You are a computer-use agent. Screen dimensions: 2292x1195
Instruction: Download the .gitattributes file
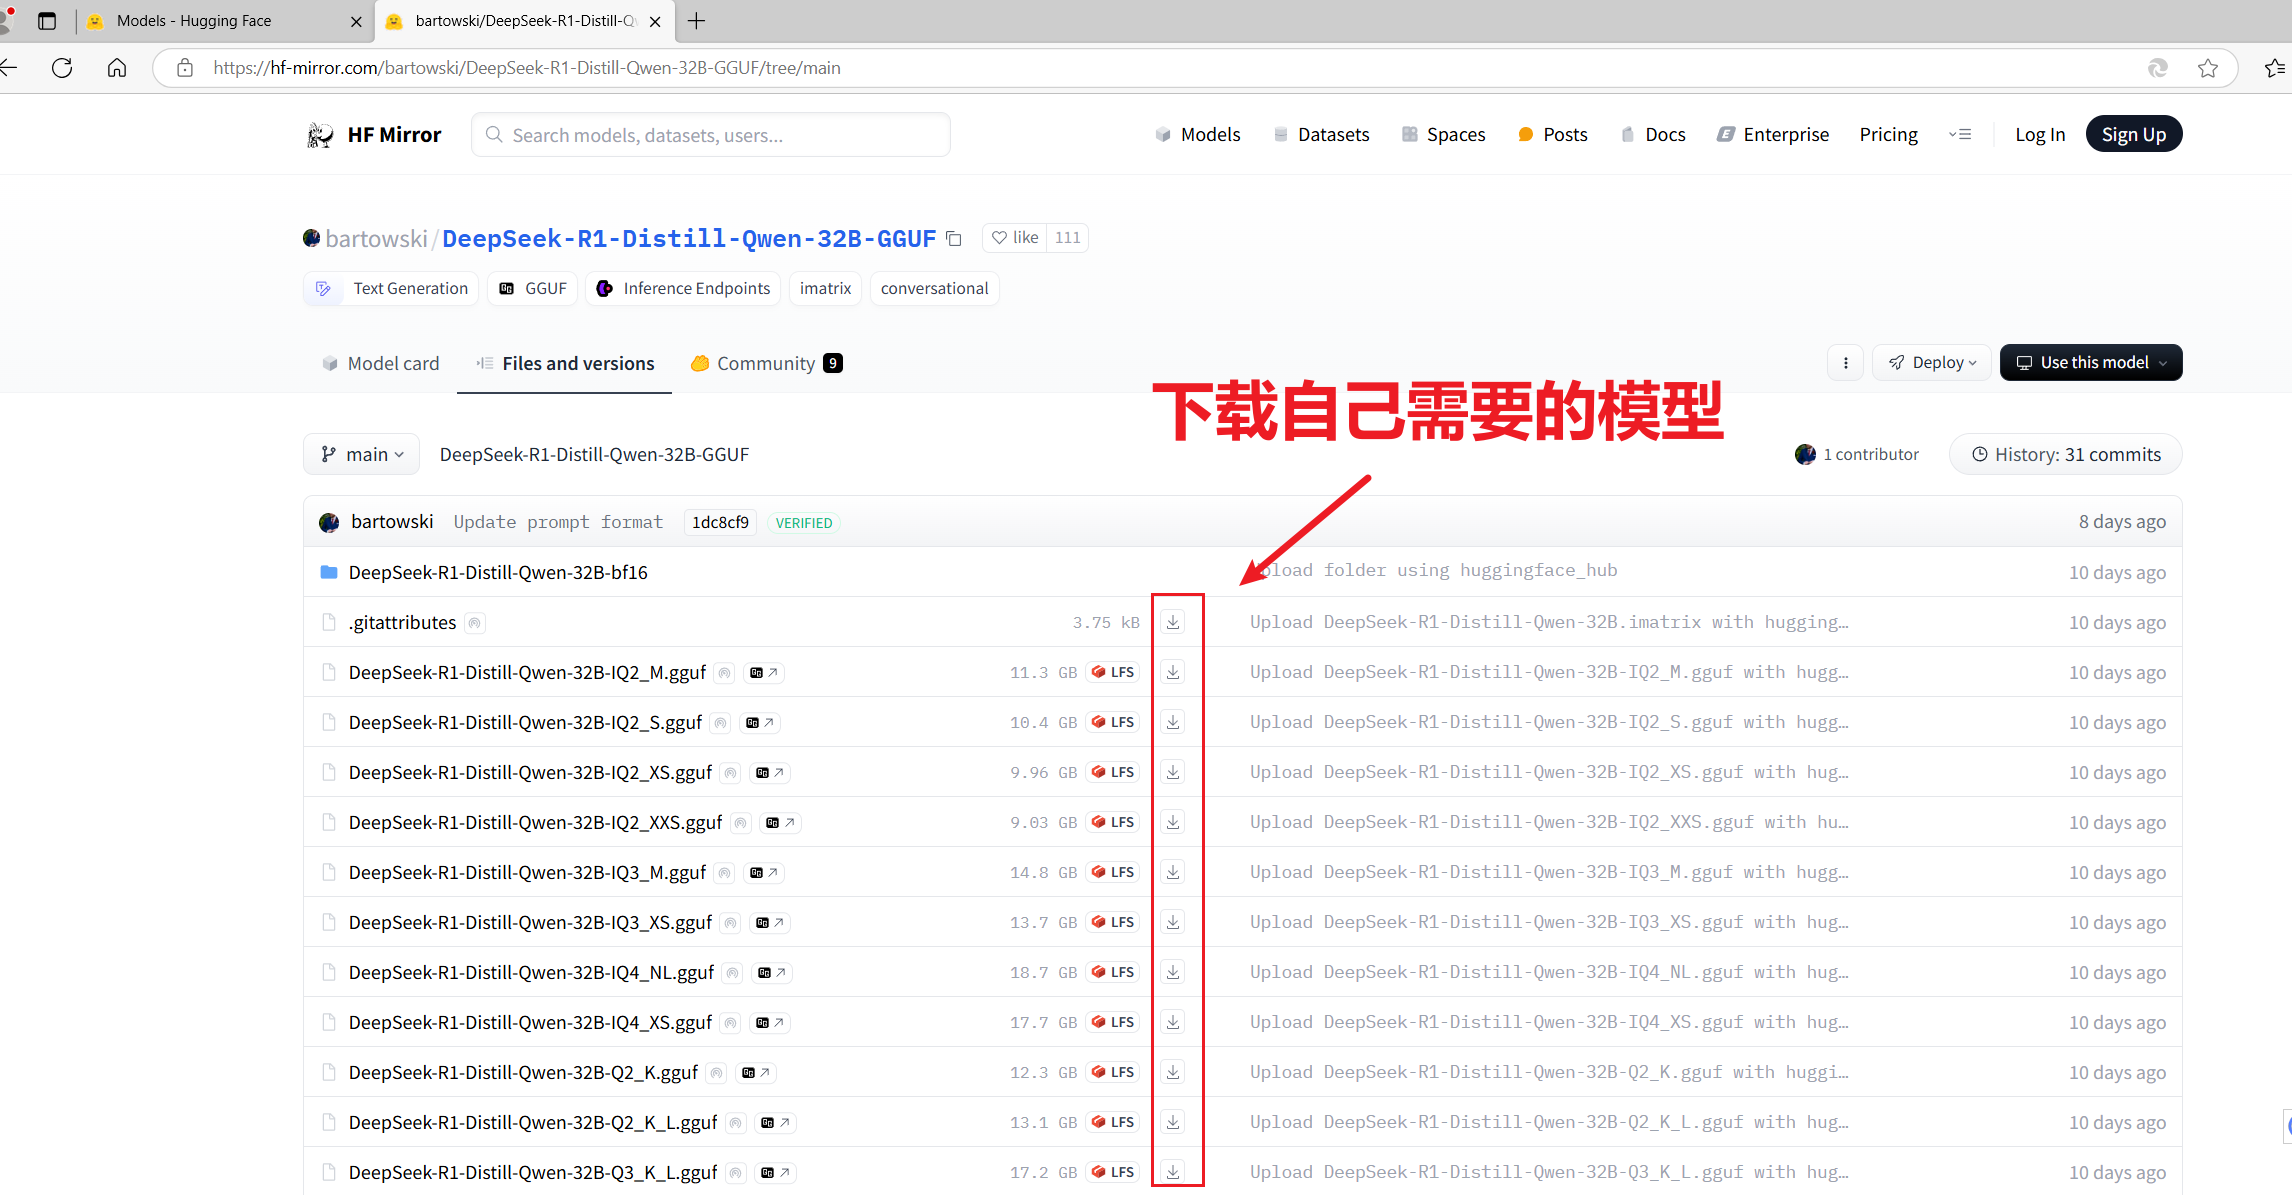[x=1173, y=622]
